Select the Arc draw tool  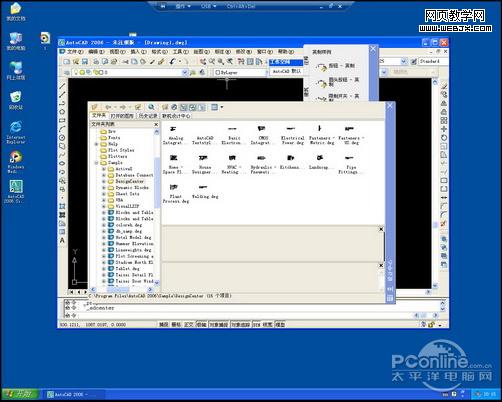62,129
